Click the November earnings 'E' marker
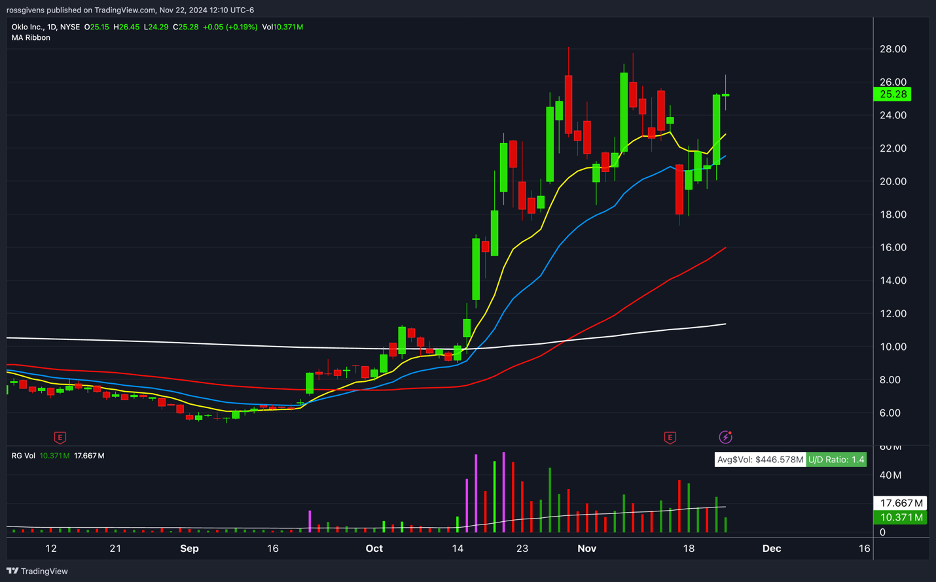The width and height of the screenshot is (936, 582). (x=670, y=438)
